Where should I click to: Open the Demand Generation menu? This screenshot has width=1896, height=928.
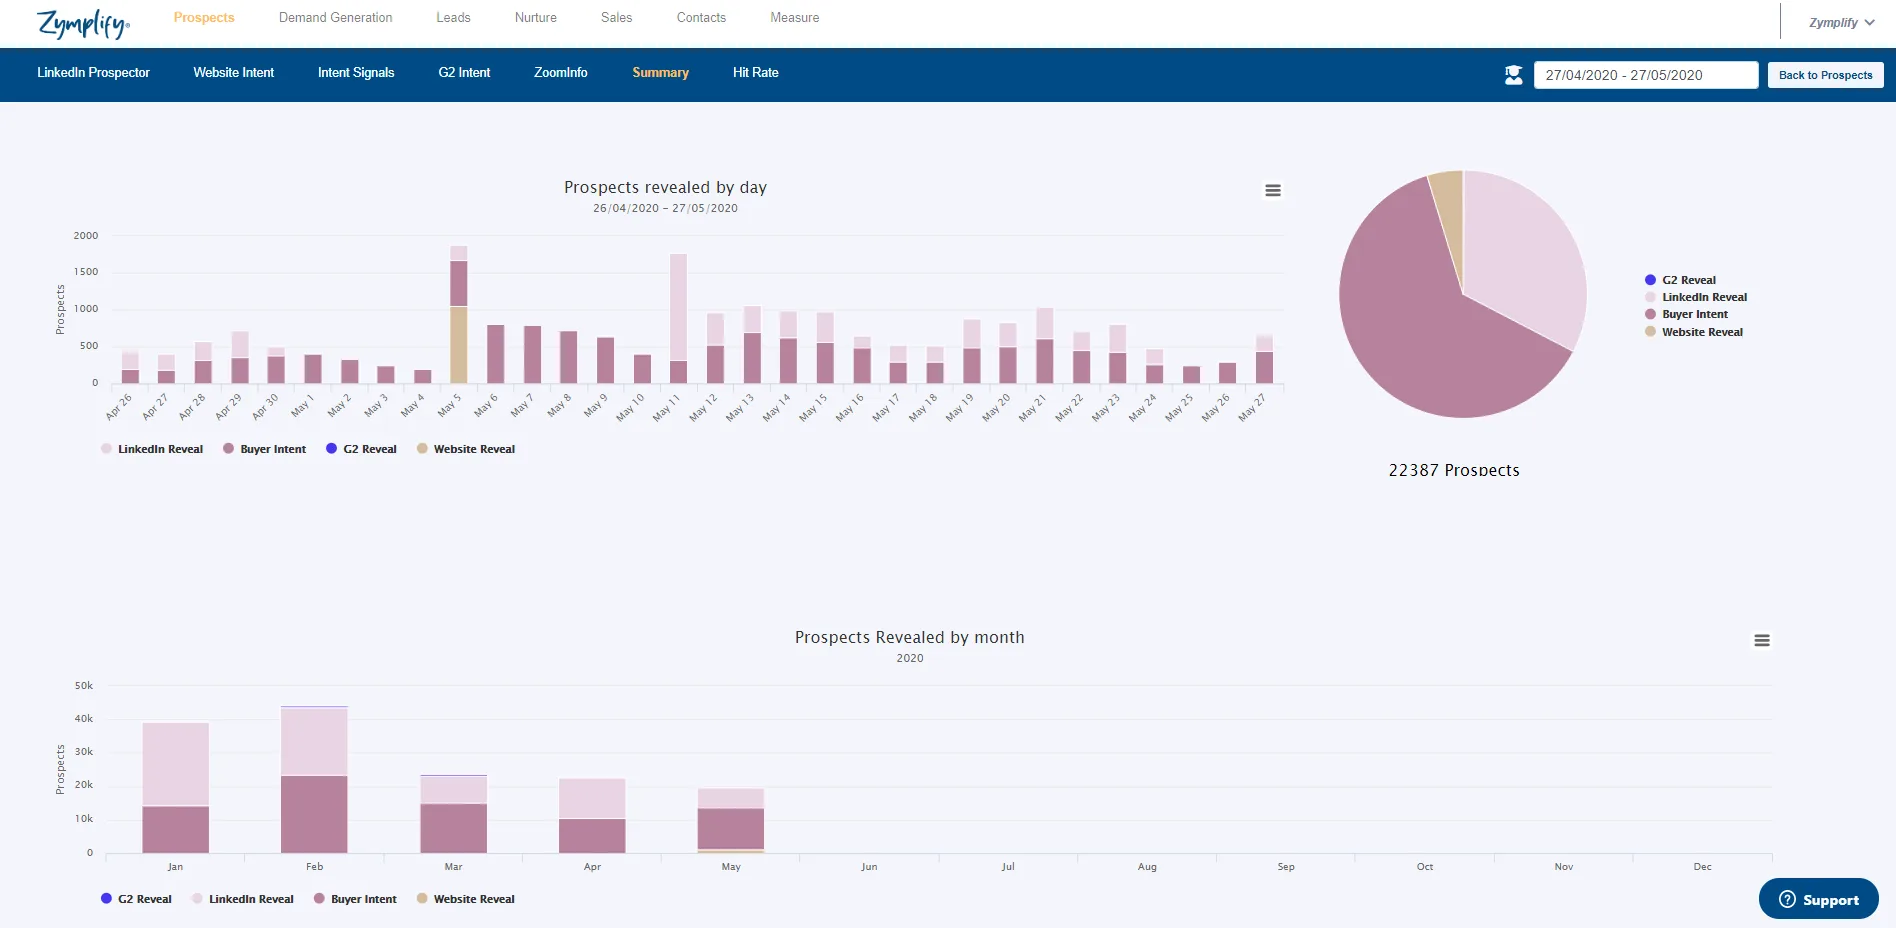click(x=335, y=18)
